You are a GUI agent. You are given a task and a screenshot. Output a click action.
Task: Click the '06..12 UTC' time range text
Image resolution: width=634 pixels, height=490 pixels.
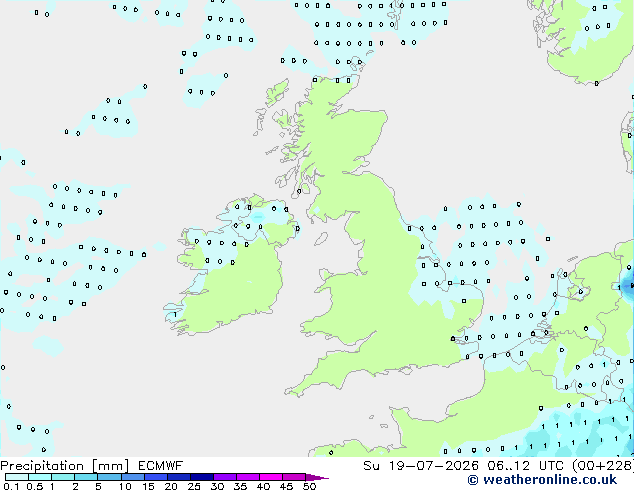(x=526, y=466)
